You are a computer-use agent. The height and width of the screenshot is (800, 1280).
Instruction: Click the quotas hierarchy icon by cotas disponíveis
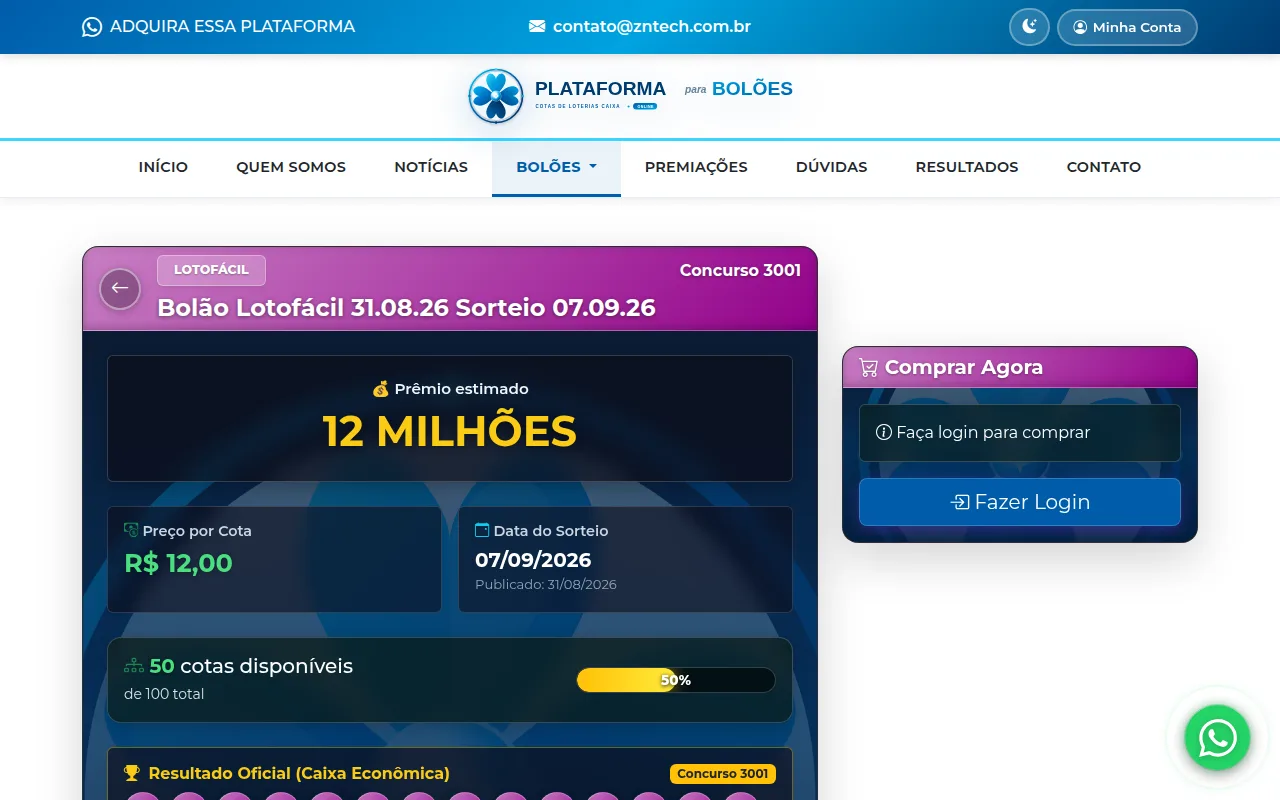click(133, 666)
